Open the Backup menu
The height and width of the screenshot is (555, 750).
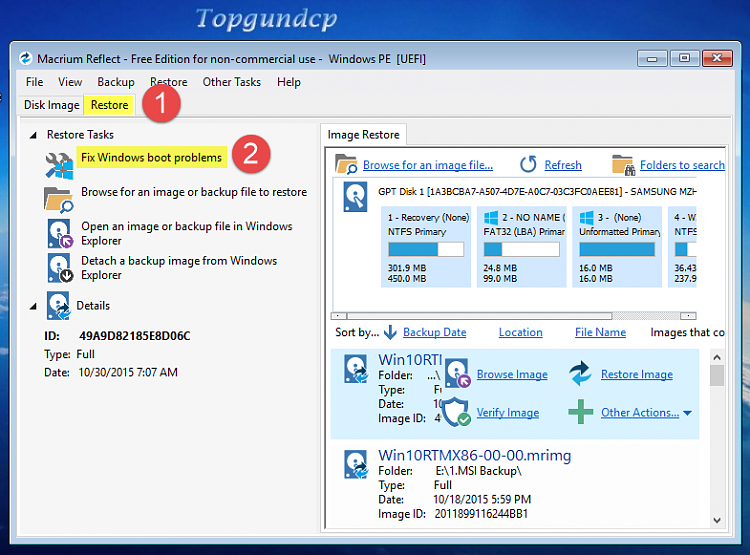tap(116, 82)
